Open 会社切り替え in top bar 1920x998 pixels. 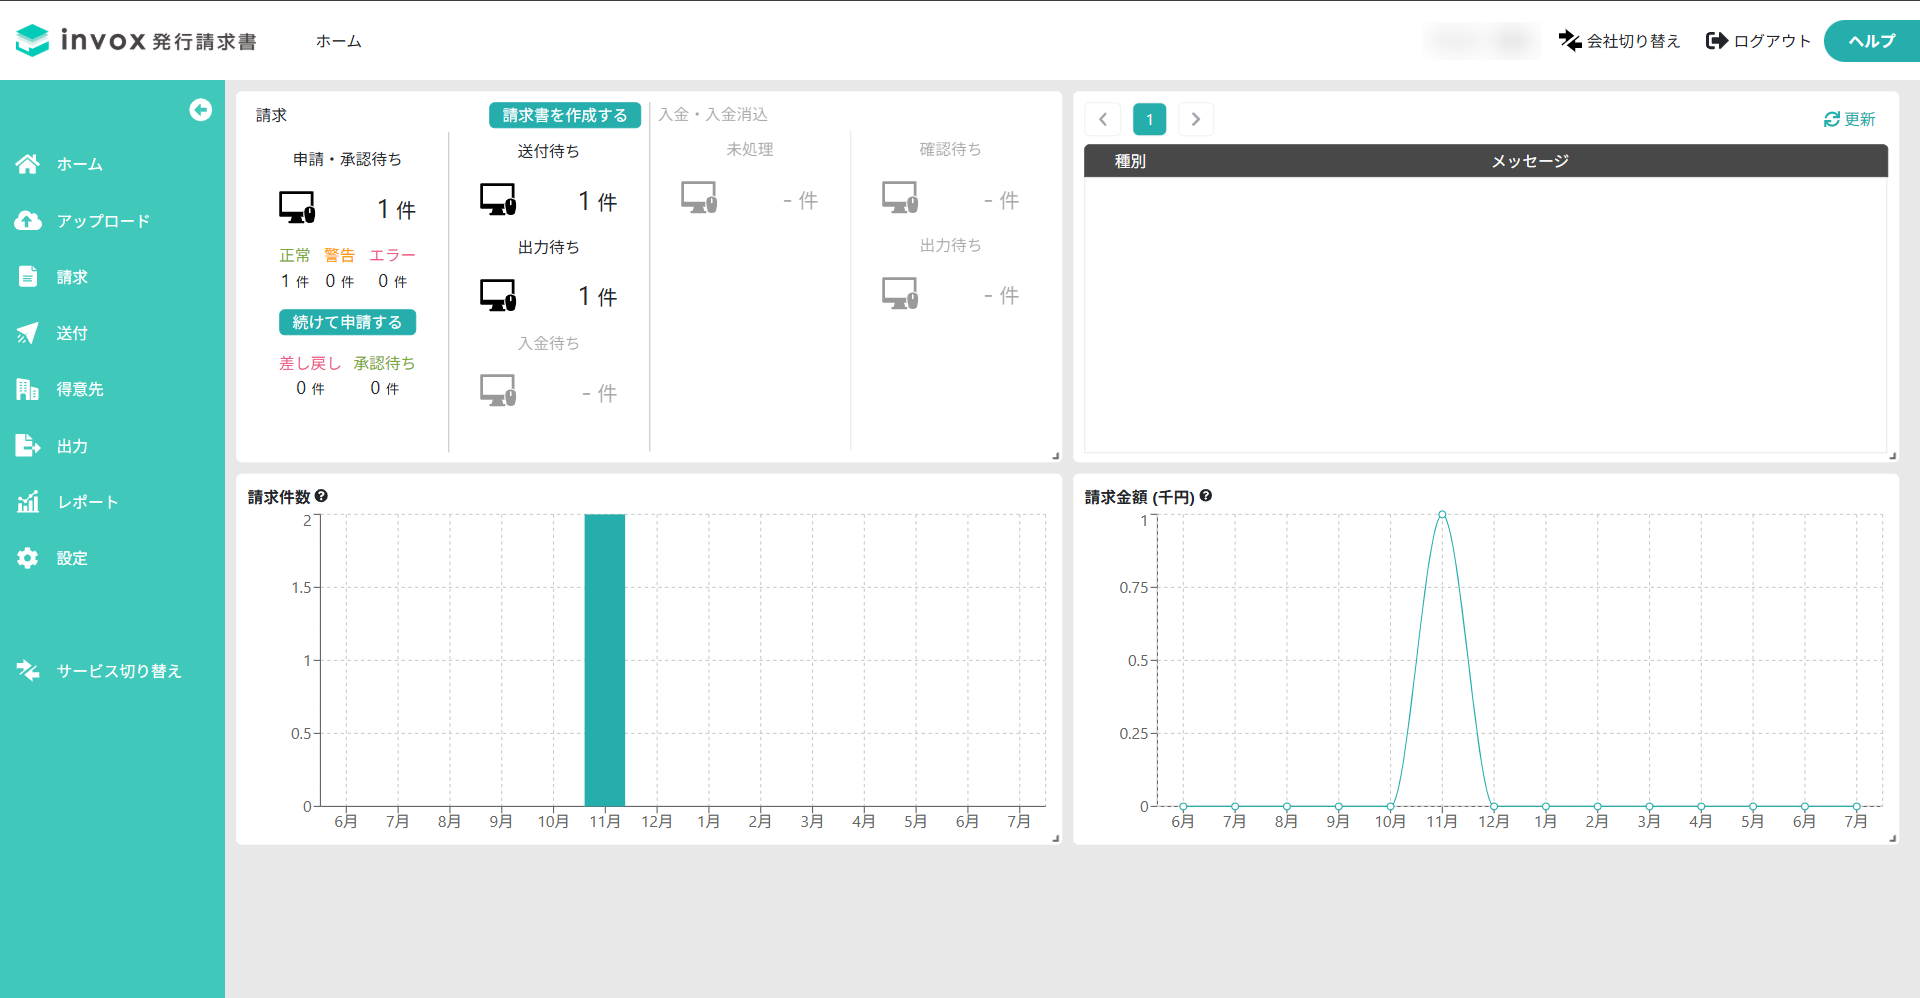(1620, 41)
